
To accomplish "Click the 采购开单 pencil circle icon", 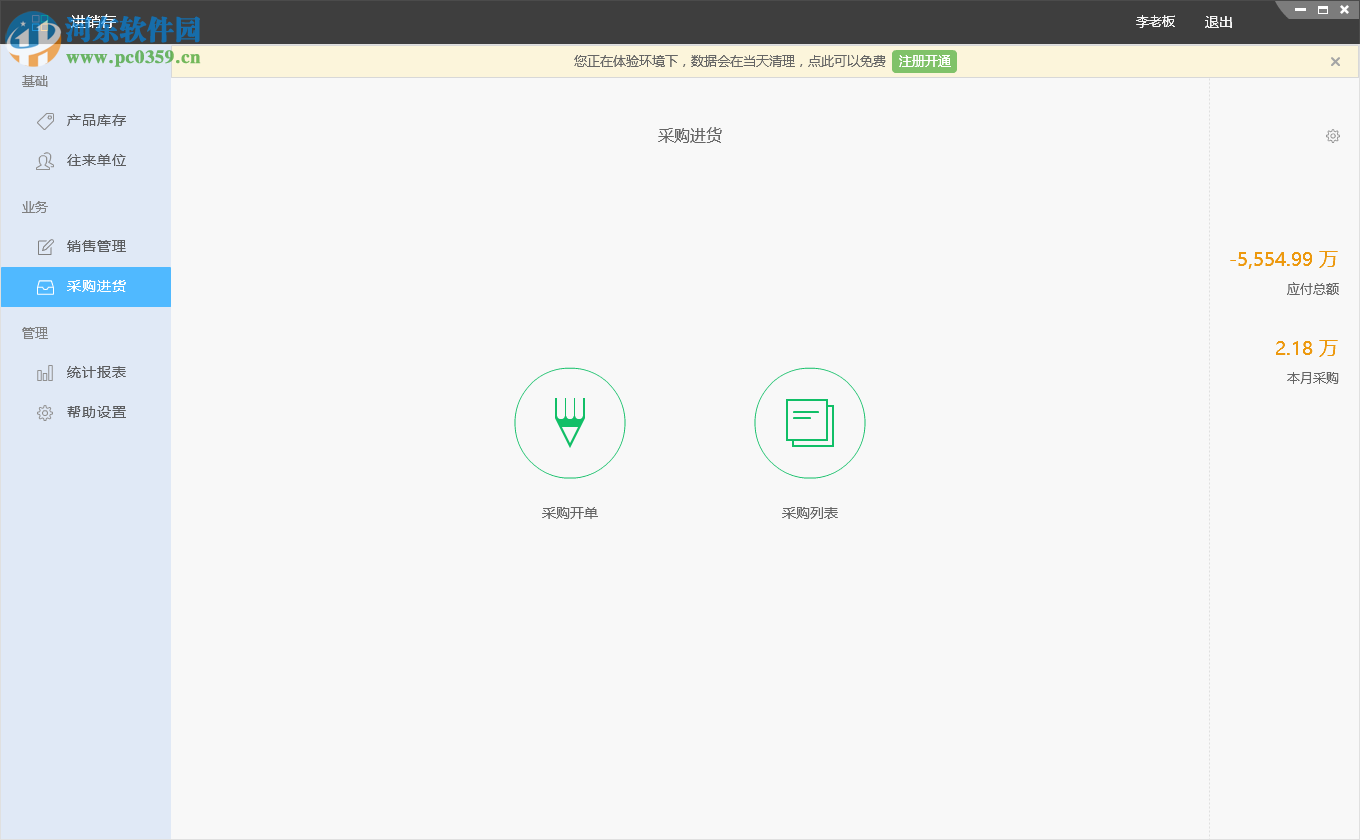I will 570,423.
